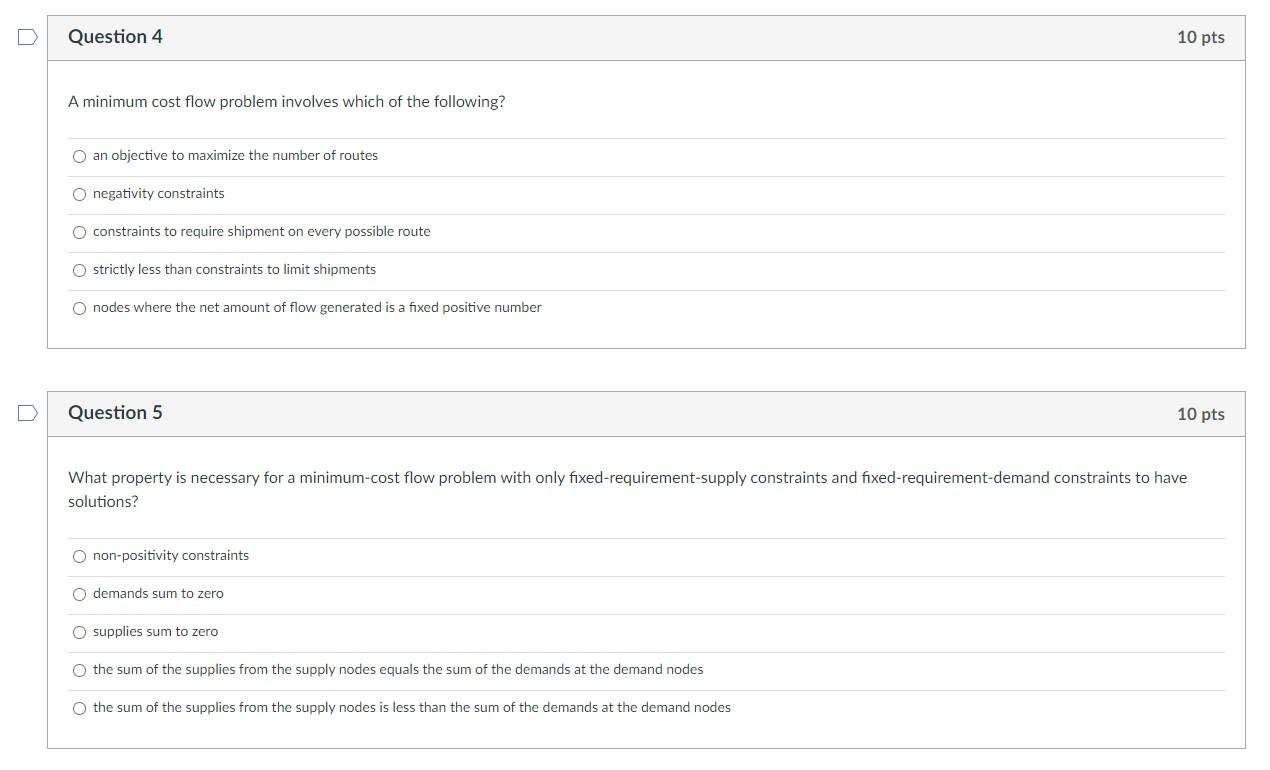1270x770 pixels.
Task: Click the 'demands sum to zero' option label text
Action: [x=157, y=594]
